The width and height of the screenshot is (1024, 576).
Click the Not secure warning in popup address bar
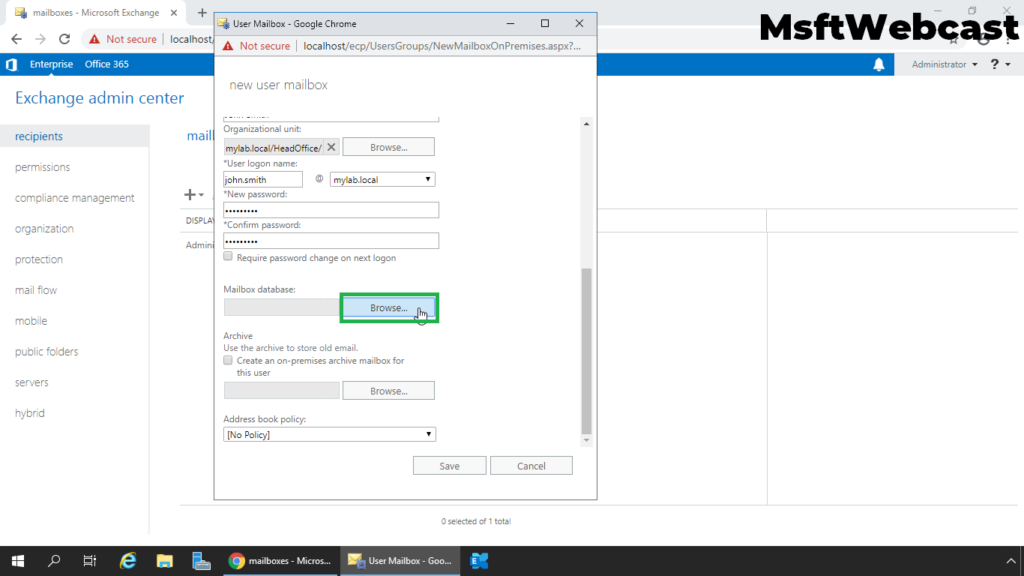[256, 46]
